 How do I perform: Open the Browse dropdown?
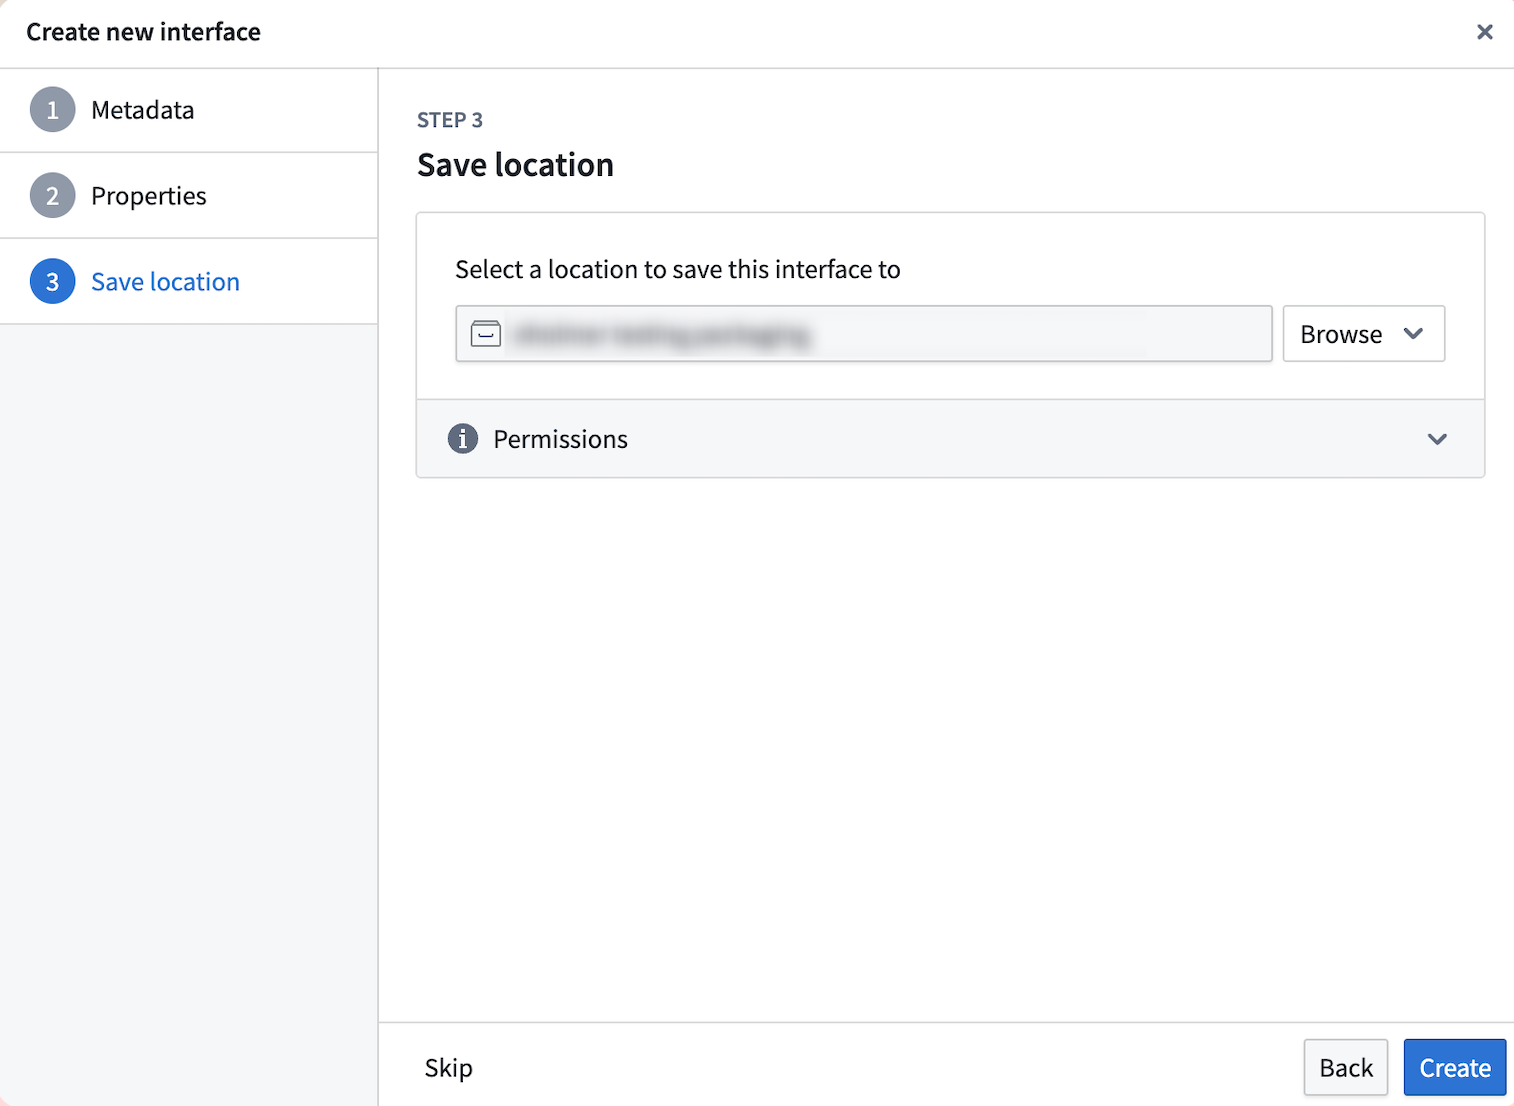[x=1364, y=334]
